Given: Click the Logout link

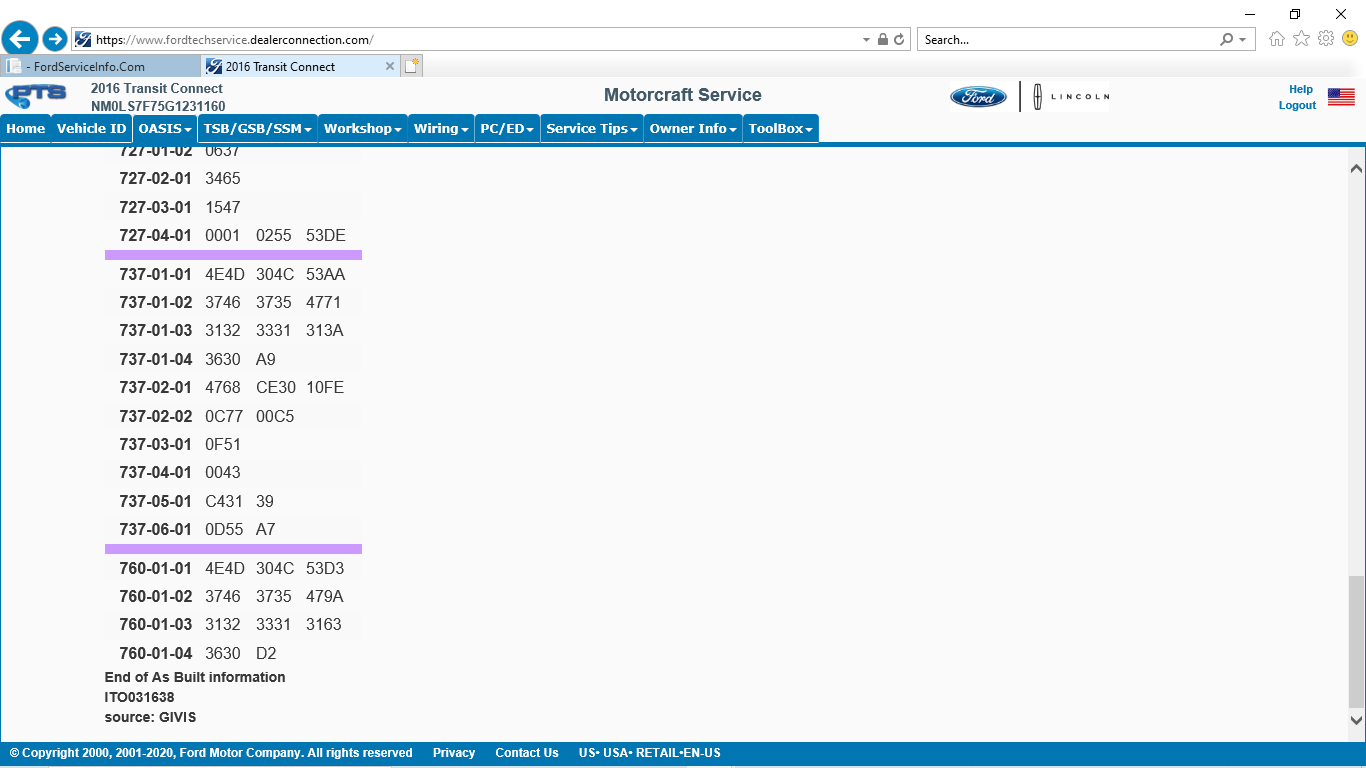Looking at the screenshot, I should [x=1297, y=106].
